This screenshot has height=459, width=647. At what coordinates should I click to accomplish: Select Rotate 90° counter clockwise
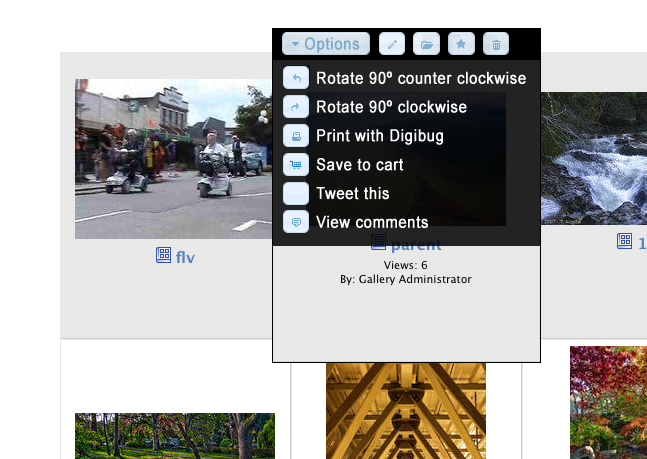[x=421, y=78]
